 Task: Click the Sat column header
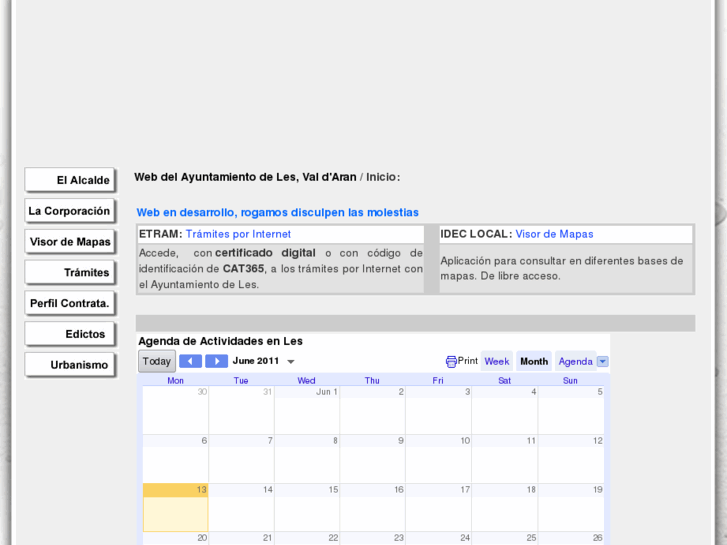tap(504, 380)
